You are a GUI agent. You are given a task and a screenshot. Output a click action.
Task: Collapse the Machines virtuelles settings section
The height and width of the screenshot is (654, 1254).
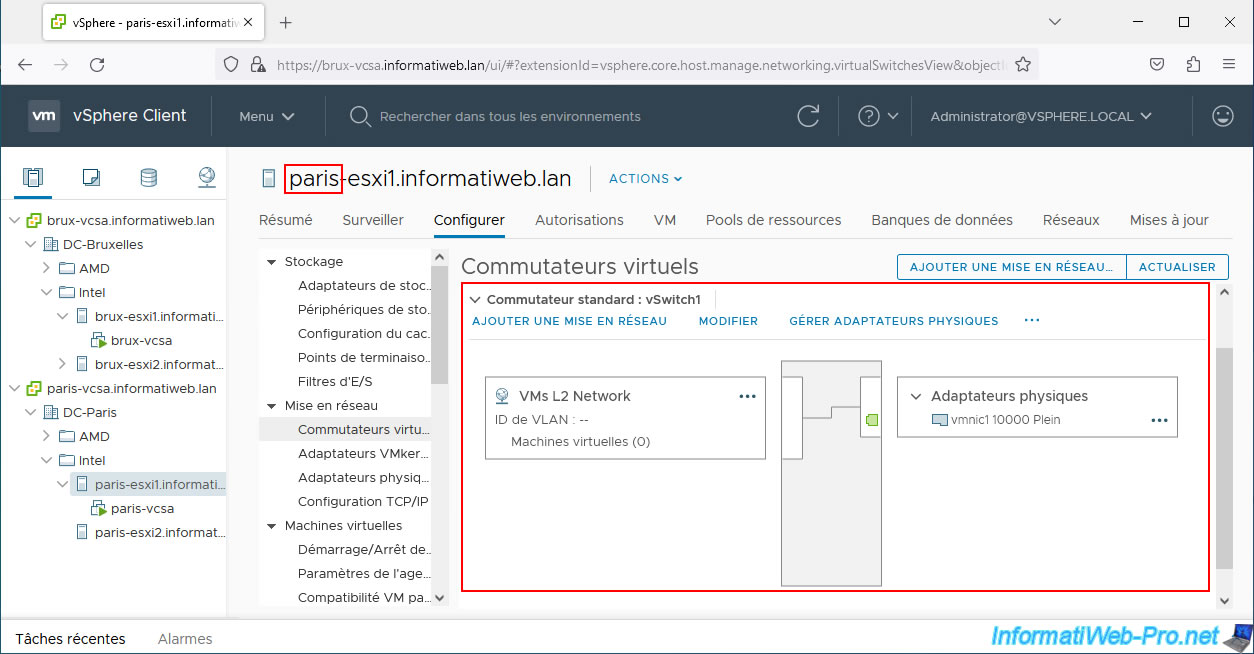[x=271, y=526]
